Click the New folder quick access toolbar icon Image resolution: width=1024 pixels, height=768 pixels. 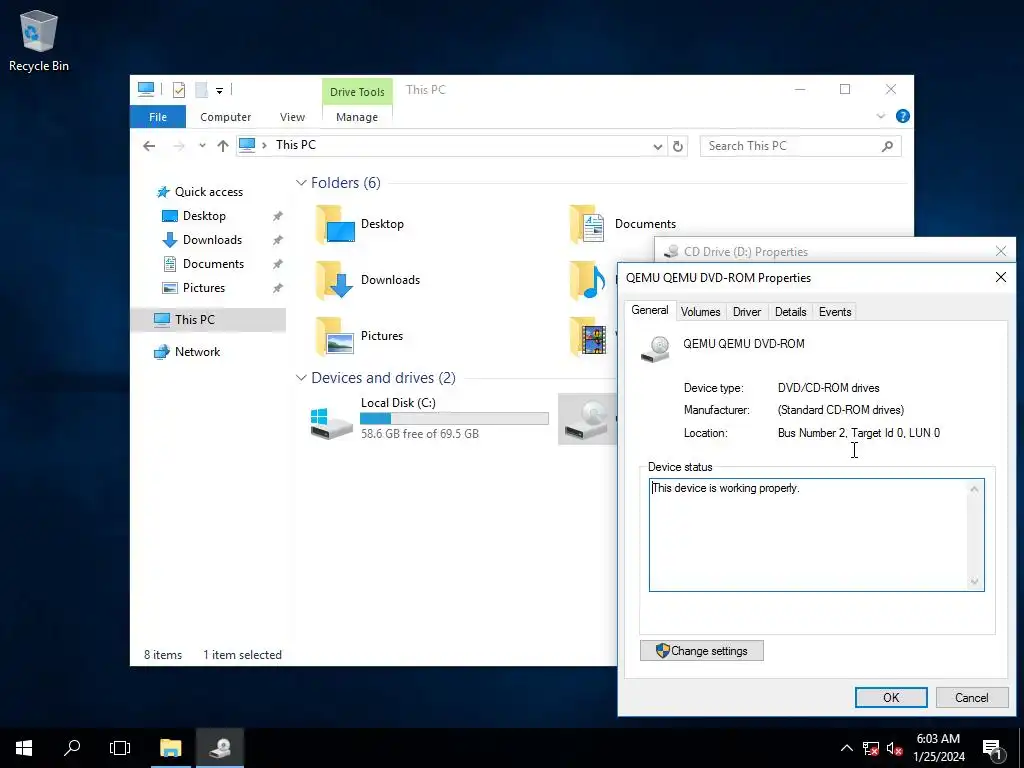click(201, 90)
